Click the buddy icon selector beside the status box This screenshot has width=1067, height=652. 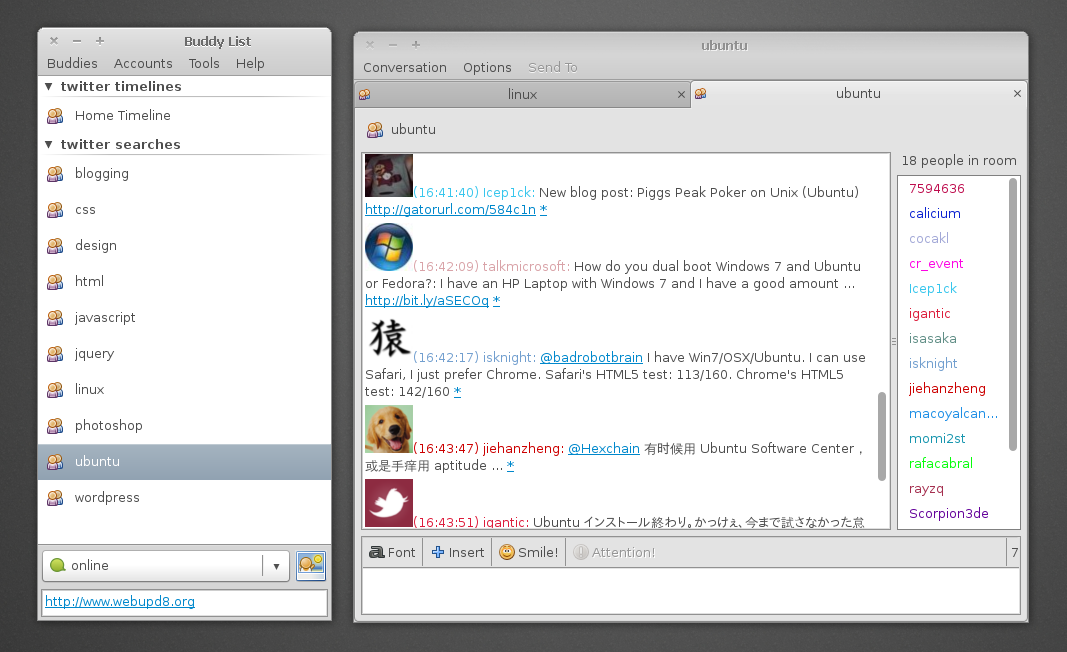tap(311, 566)
